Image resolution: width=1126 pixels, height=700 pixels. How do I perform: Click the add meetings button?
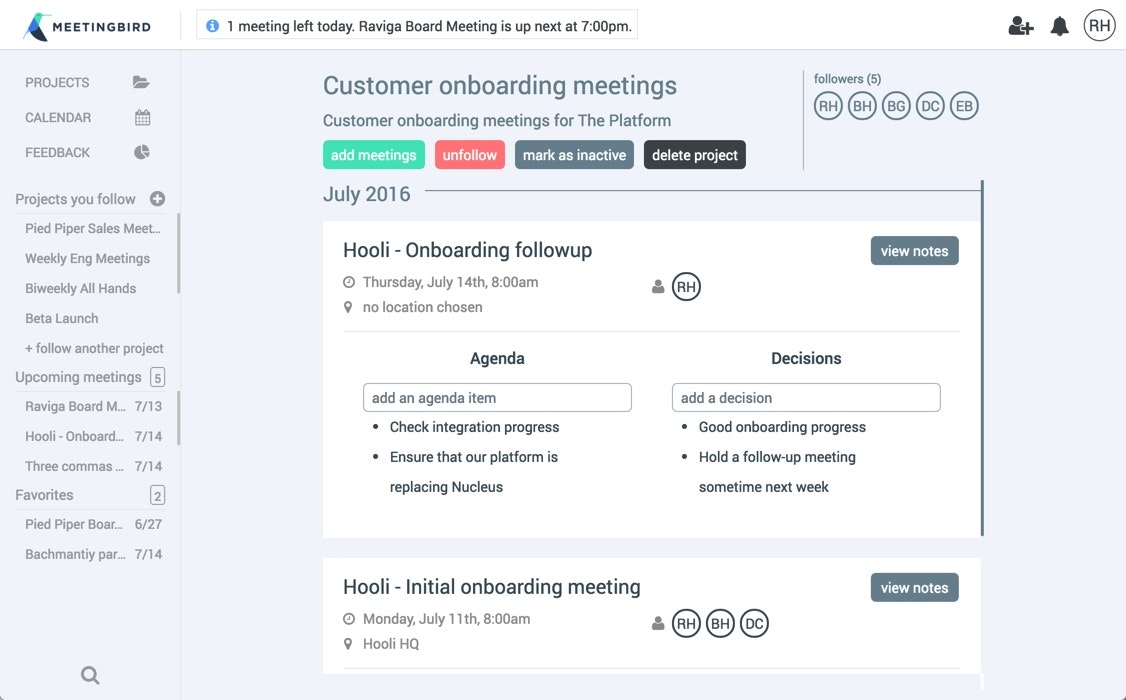tap(373, 155)
